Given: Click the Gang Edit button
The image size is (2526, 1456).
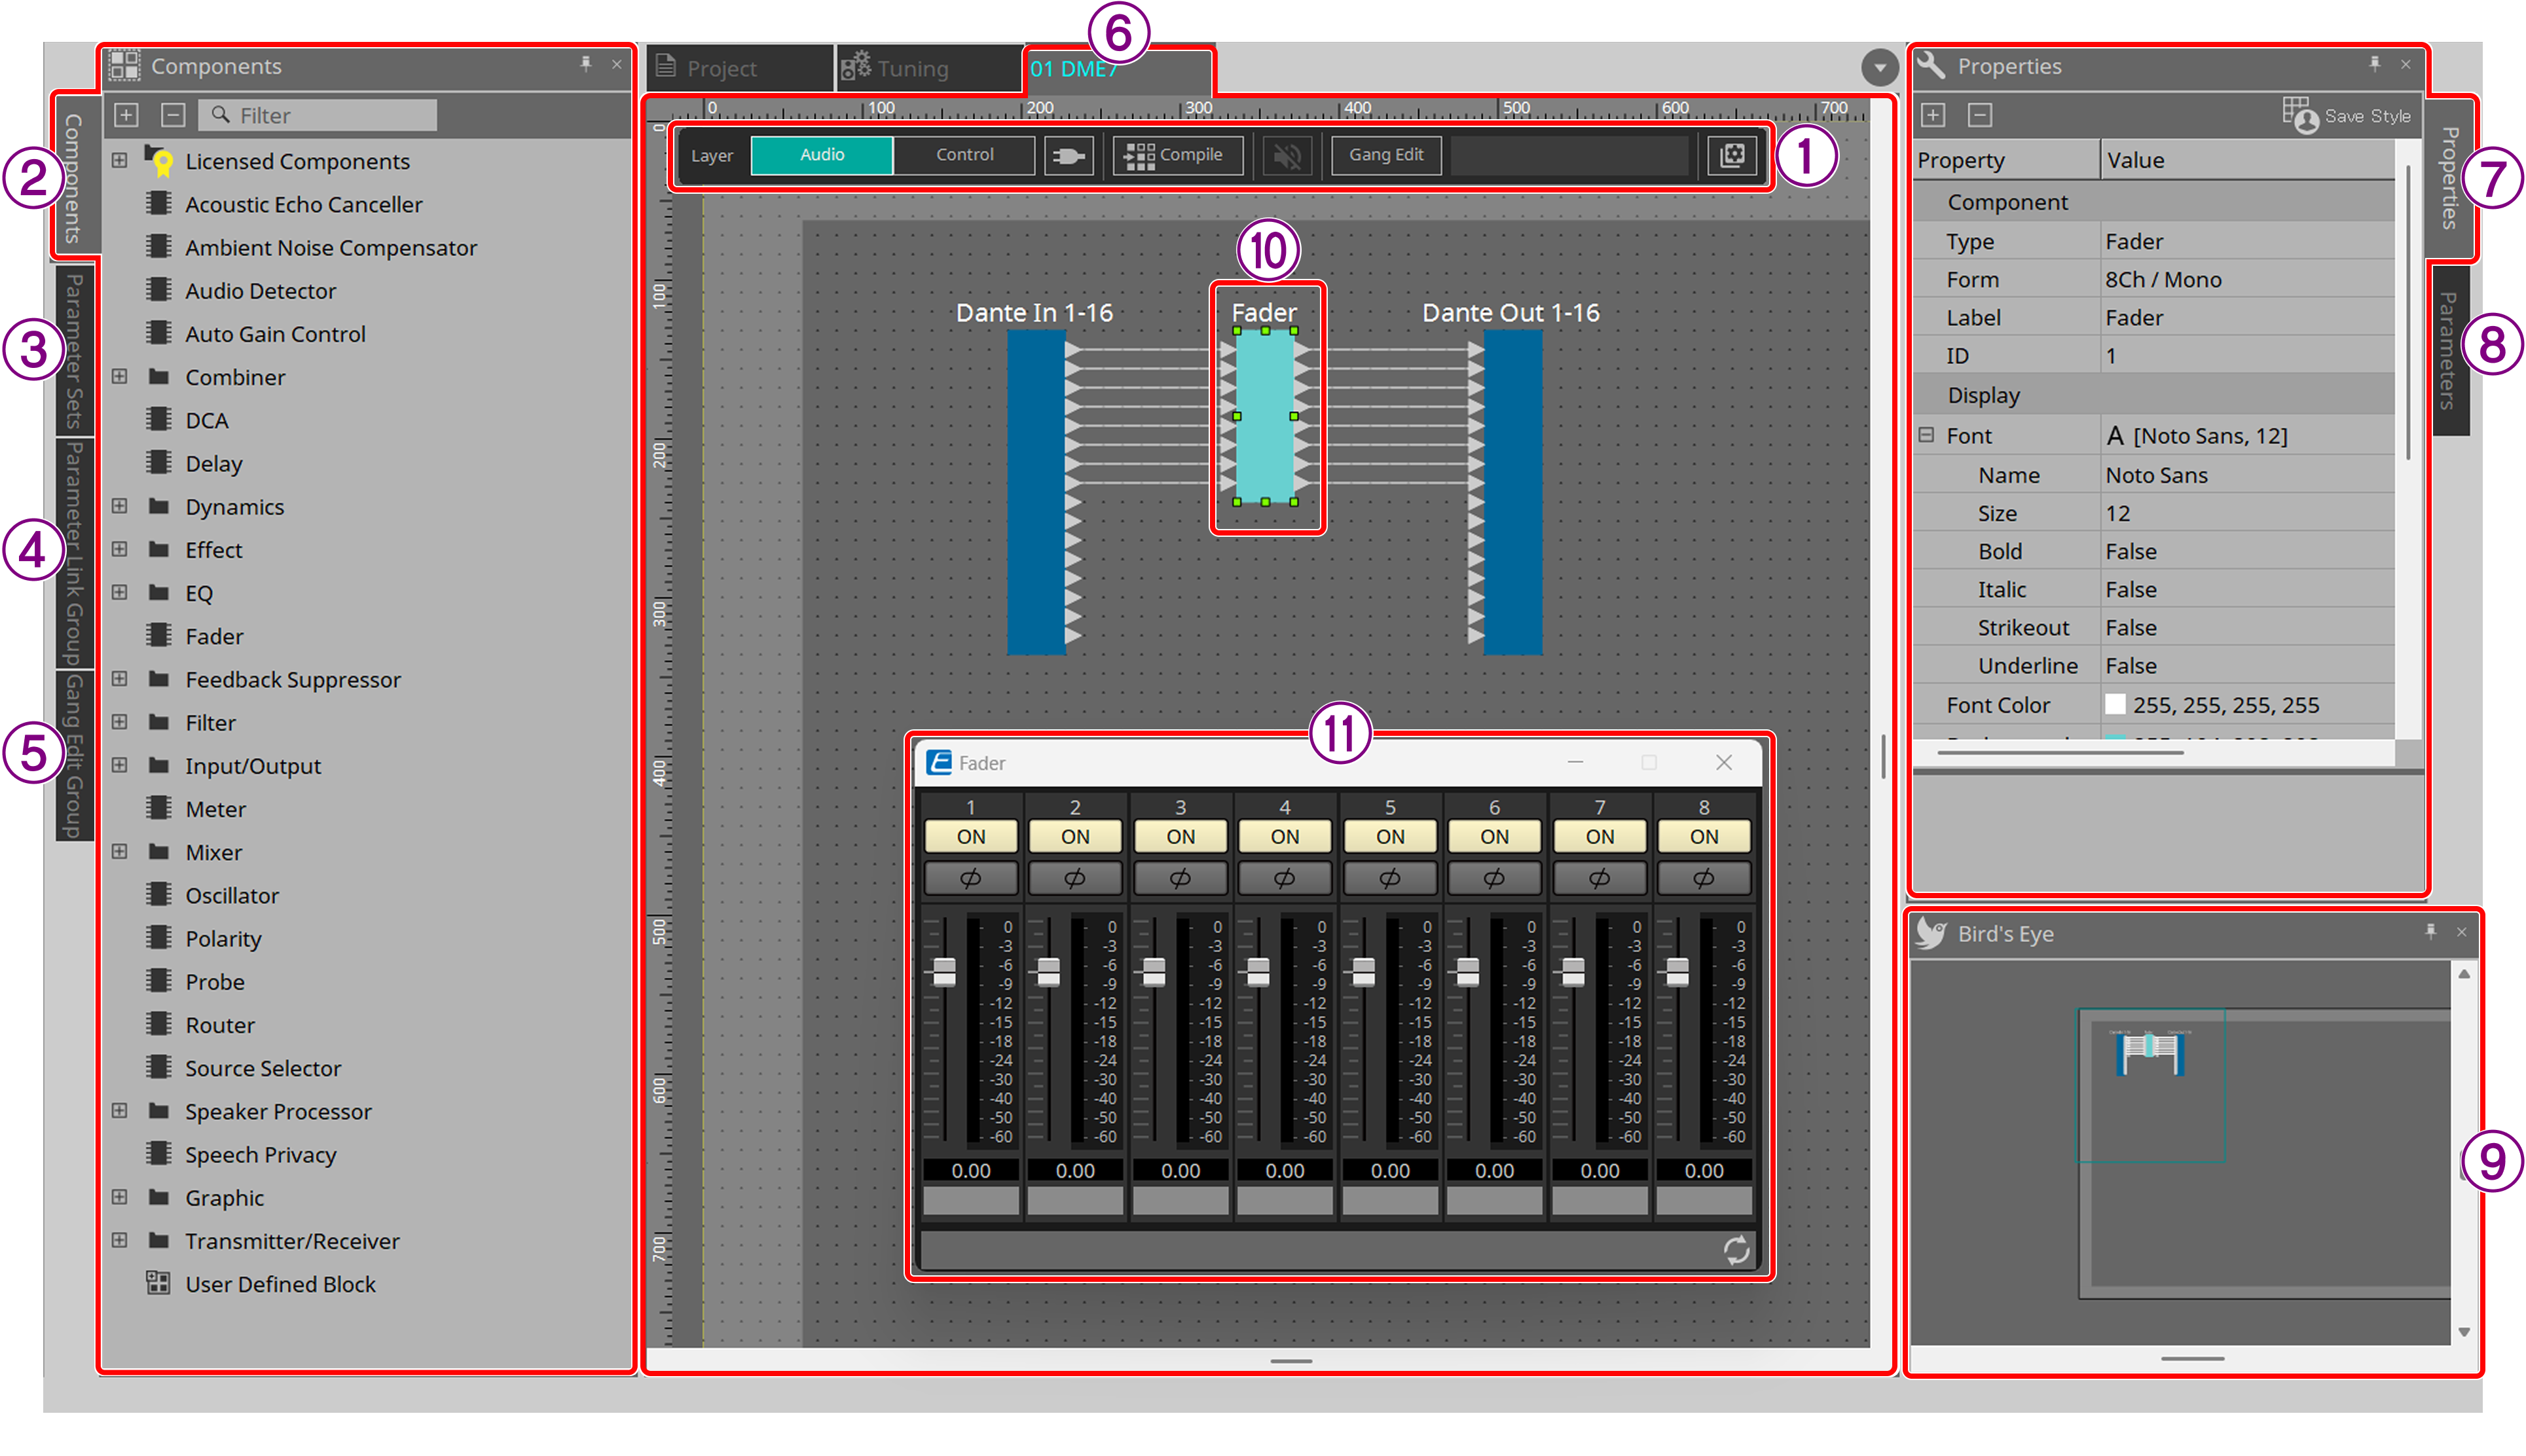Looking at the screenshot, I should click(1386, 155).
